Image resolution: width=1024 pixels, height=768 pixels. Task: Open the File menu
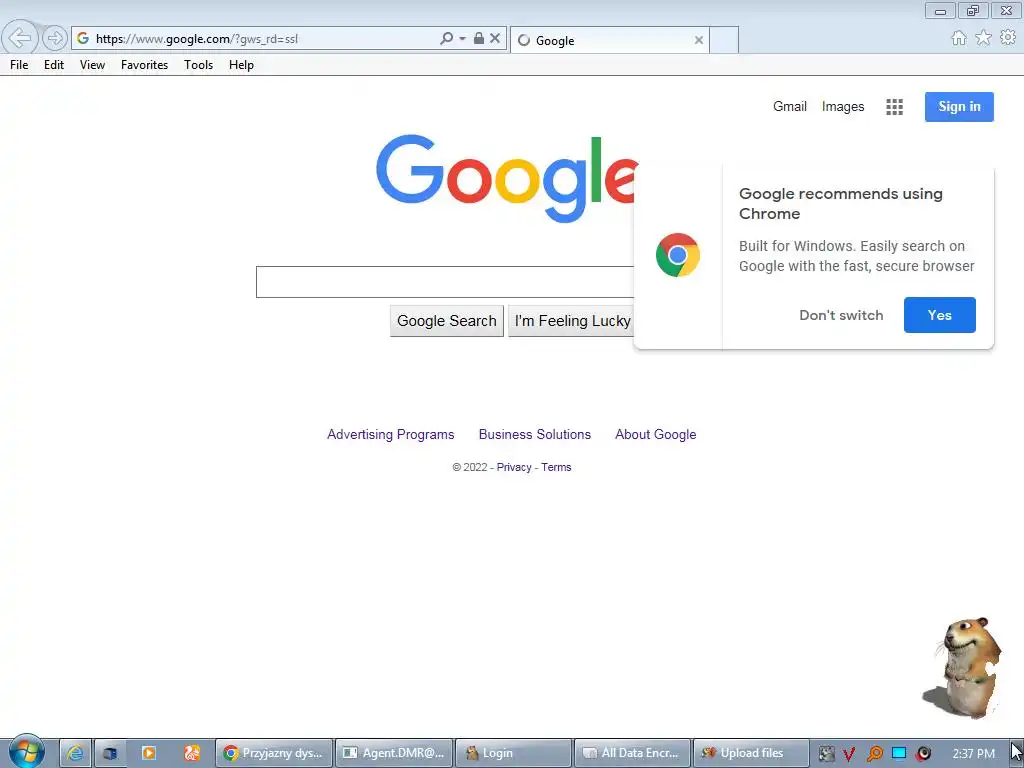(x=19, y=65)
